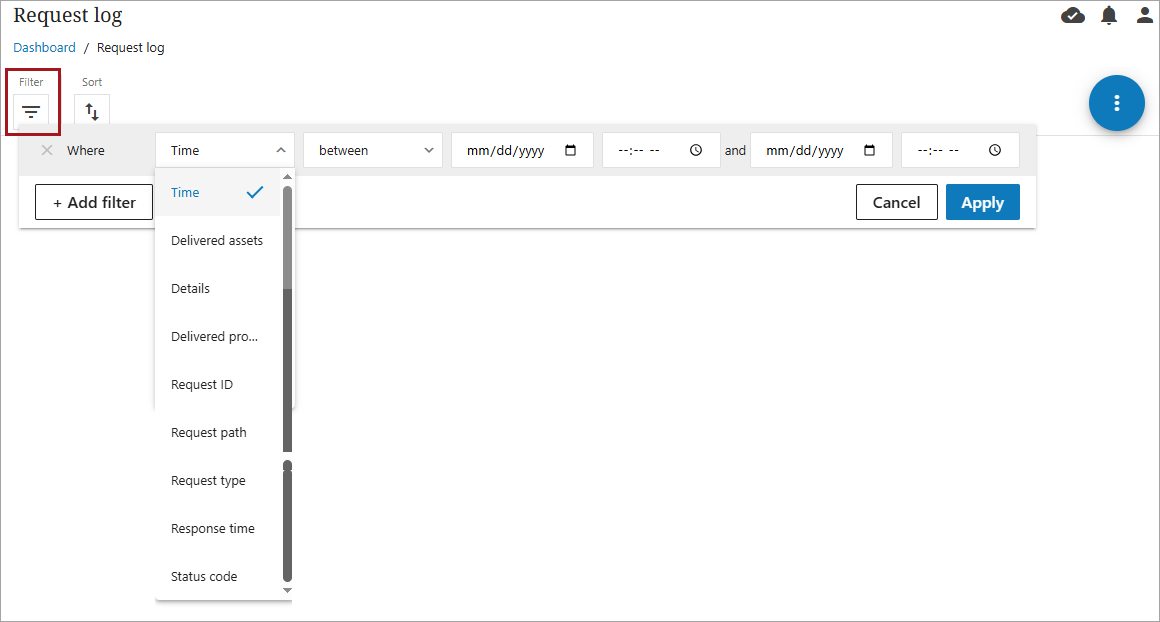1160x622 pixels.
Task: Open the user account icon
Action: 1144,15
